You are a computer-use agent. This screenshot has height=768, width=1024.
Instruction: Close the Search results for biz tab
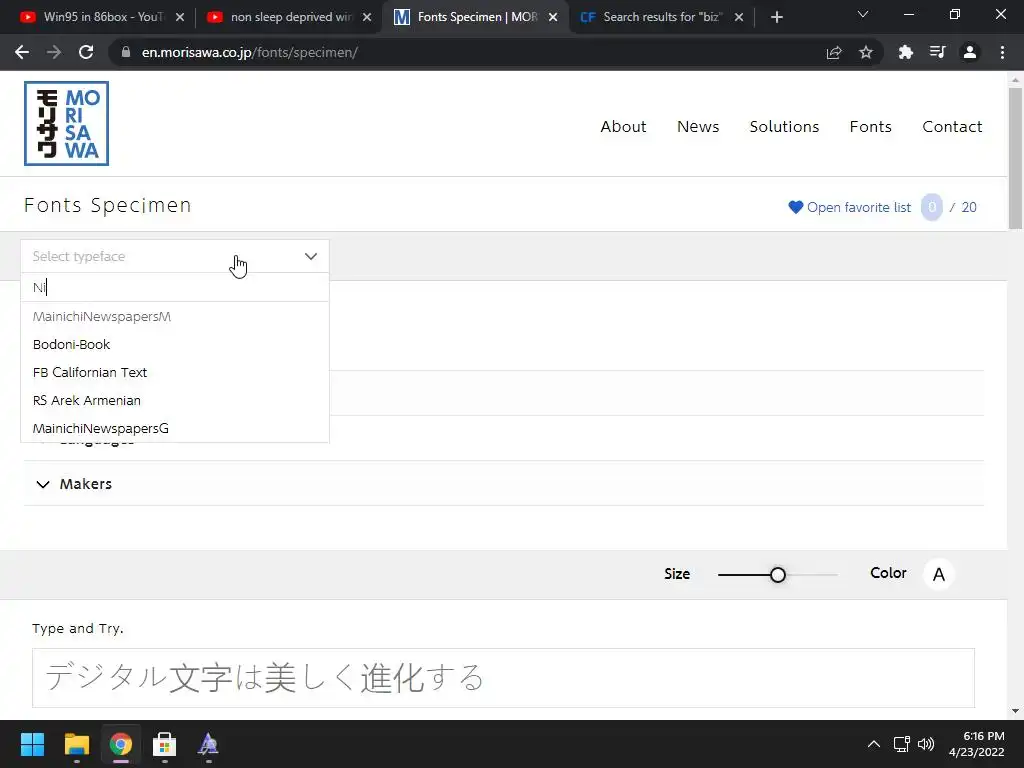(739, 17)
